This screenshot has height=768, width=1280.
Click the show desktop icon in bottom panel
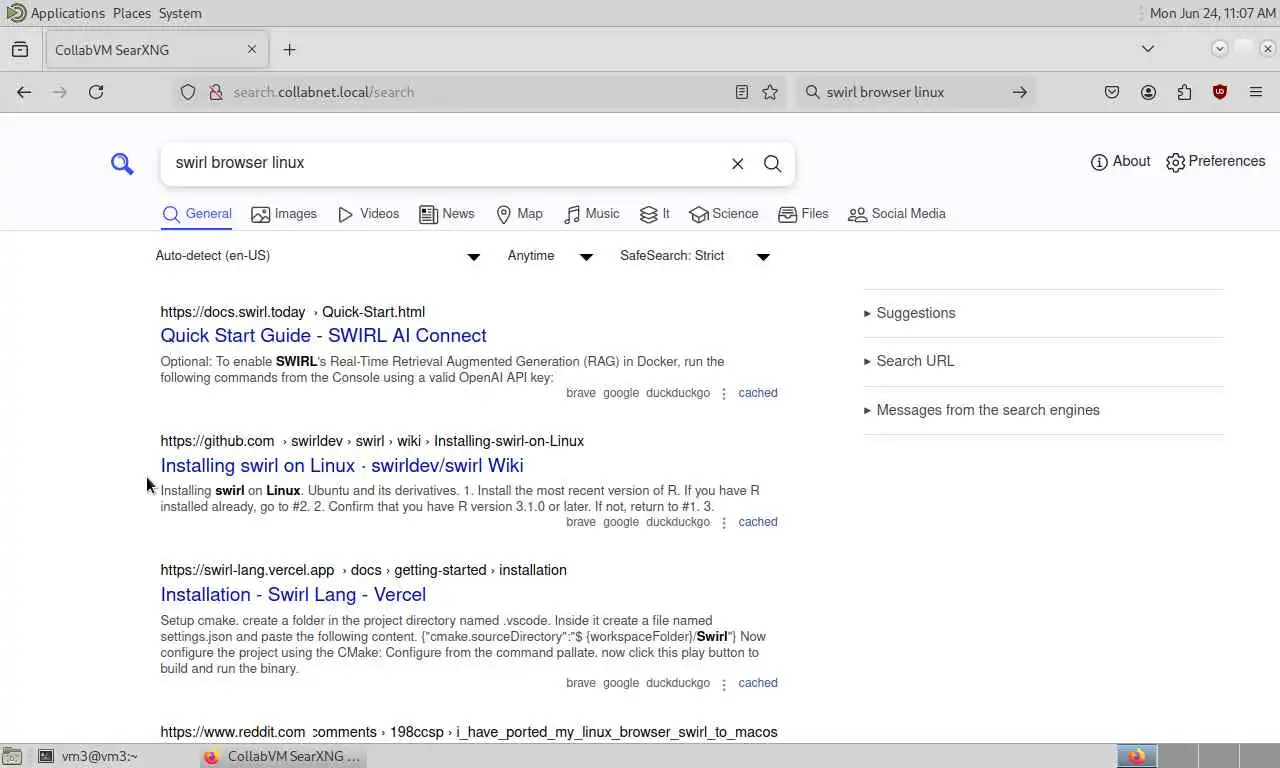pos(11,756)
